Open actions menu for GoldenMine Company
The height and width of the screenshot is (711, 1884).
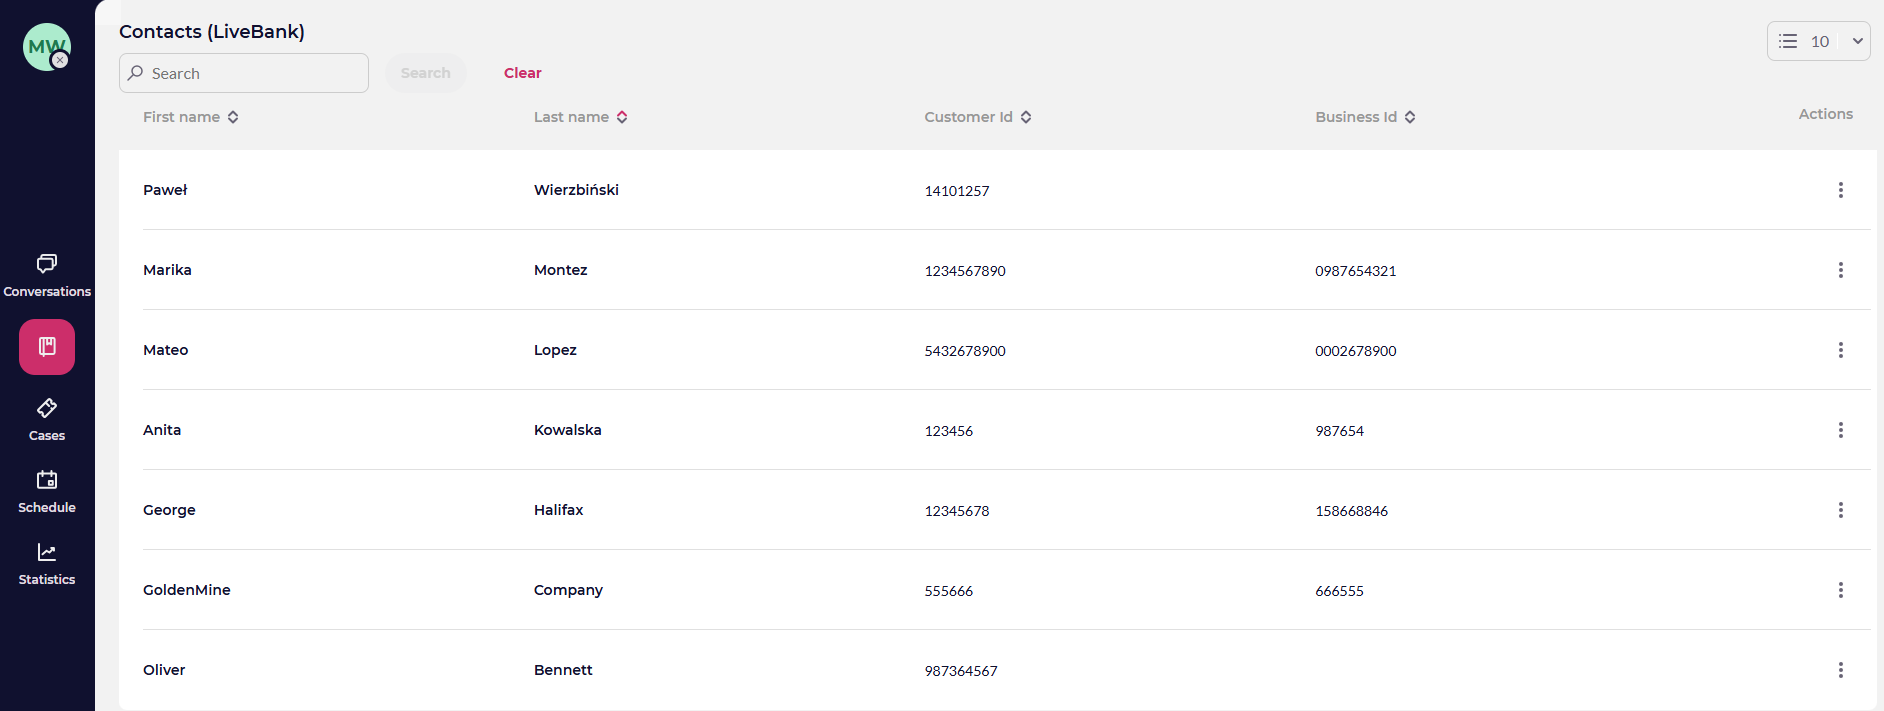[1840, 590]
